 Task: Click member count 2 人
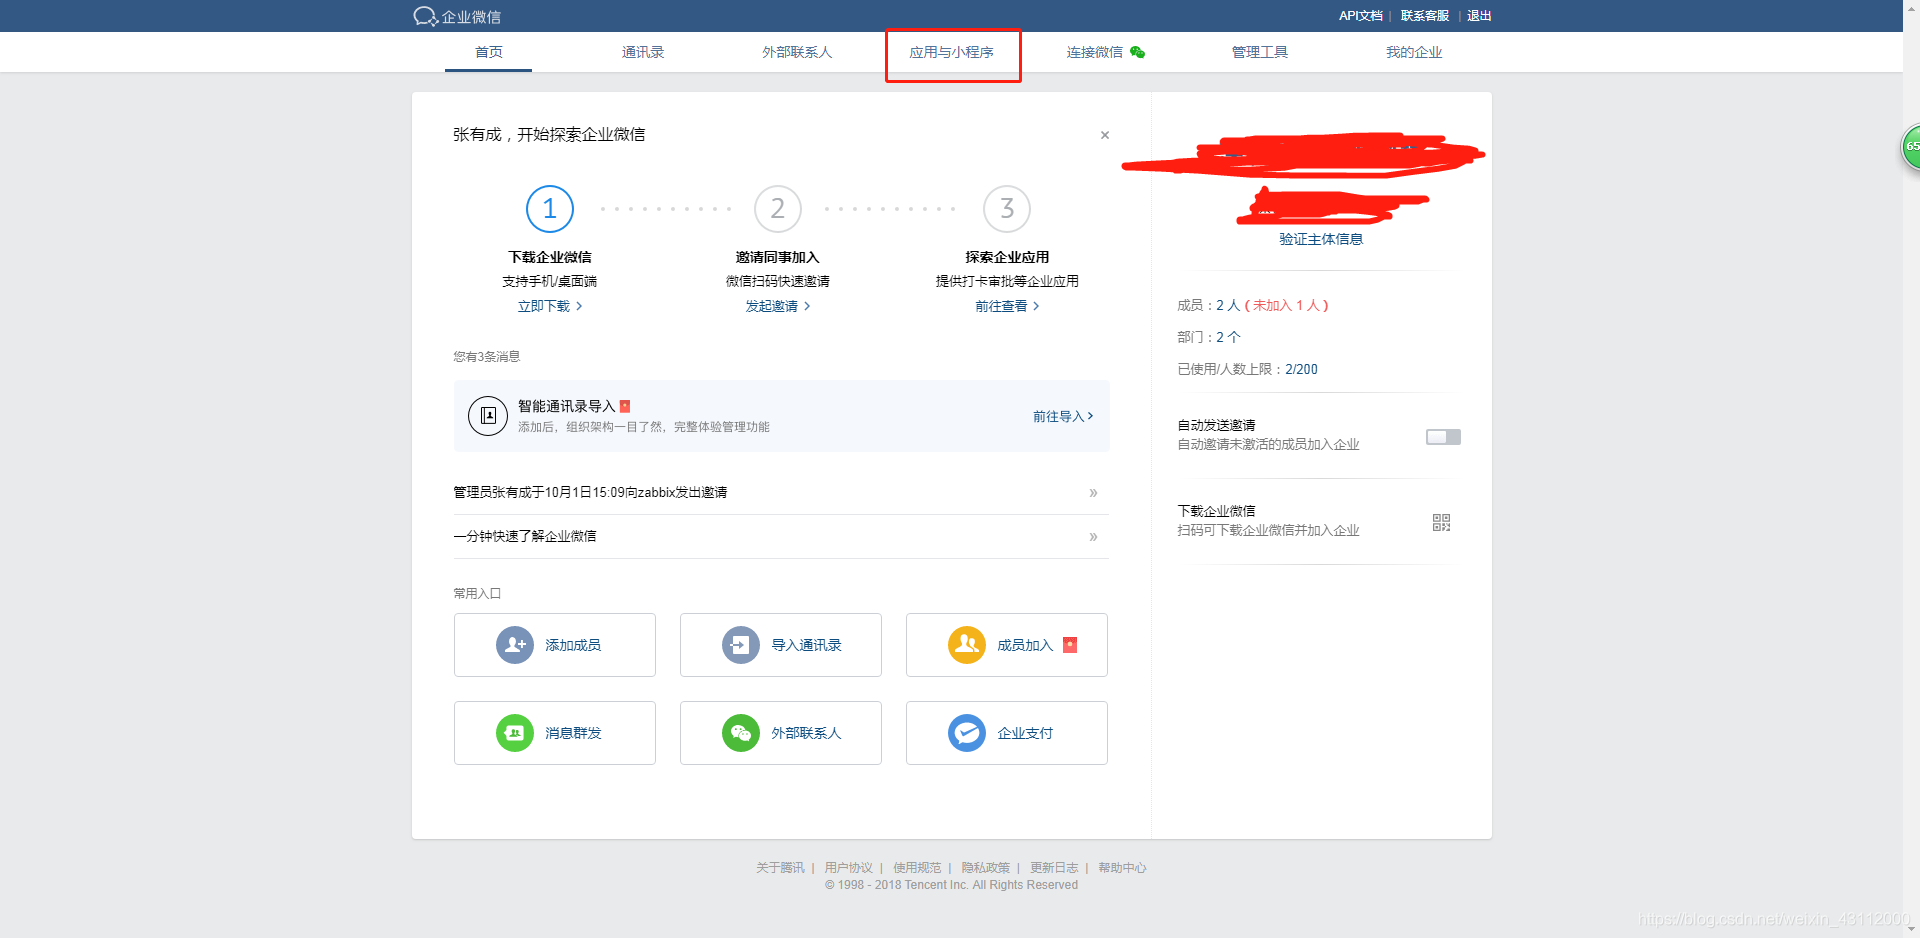coord(1227,305)
